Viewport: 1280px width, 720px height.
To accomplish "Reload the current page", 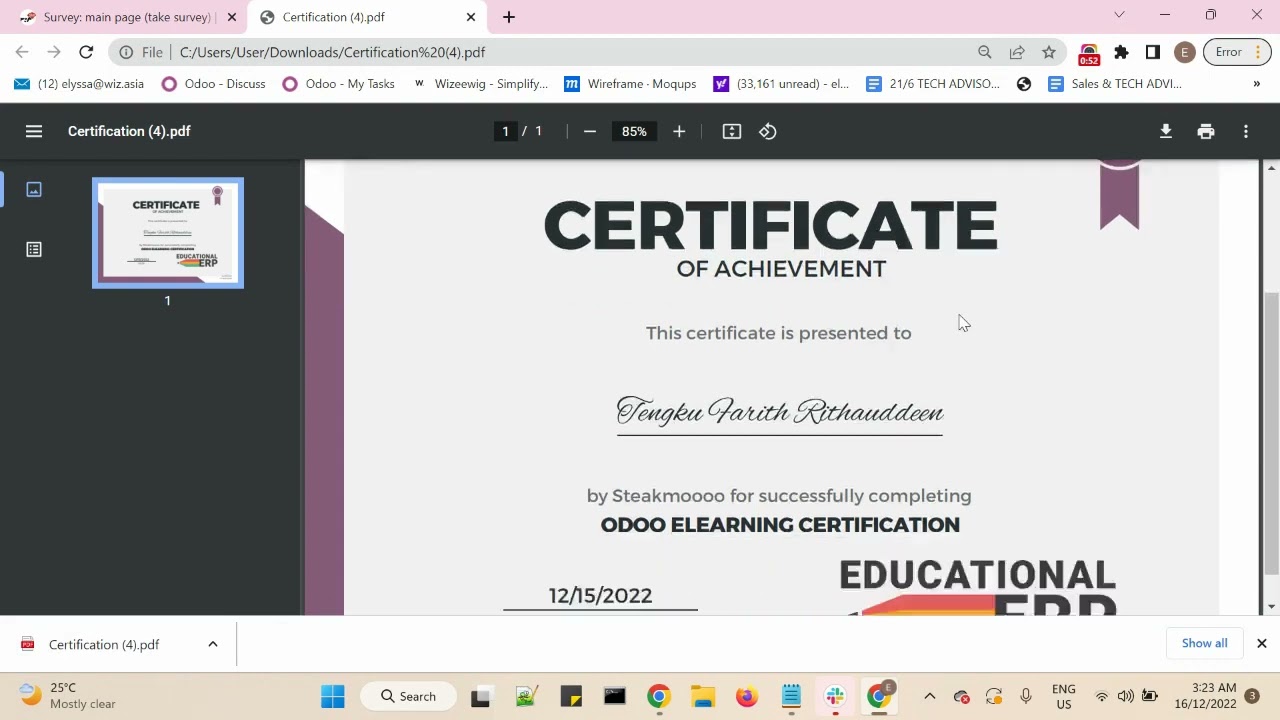I will coord(86,52).
